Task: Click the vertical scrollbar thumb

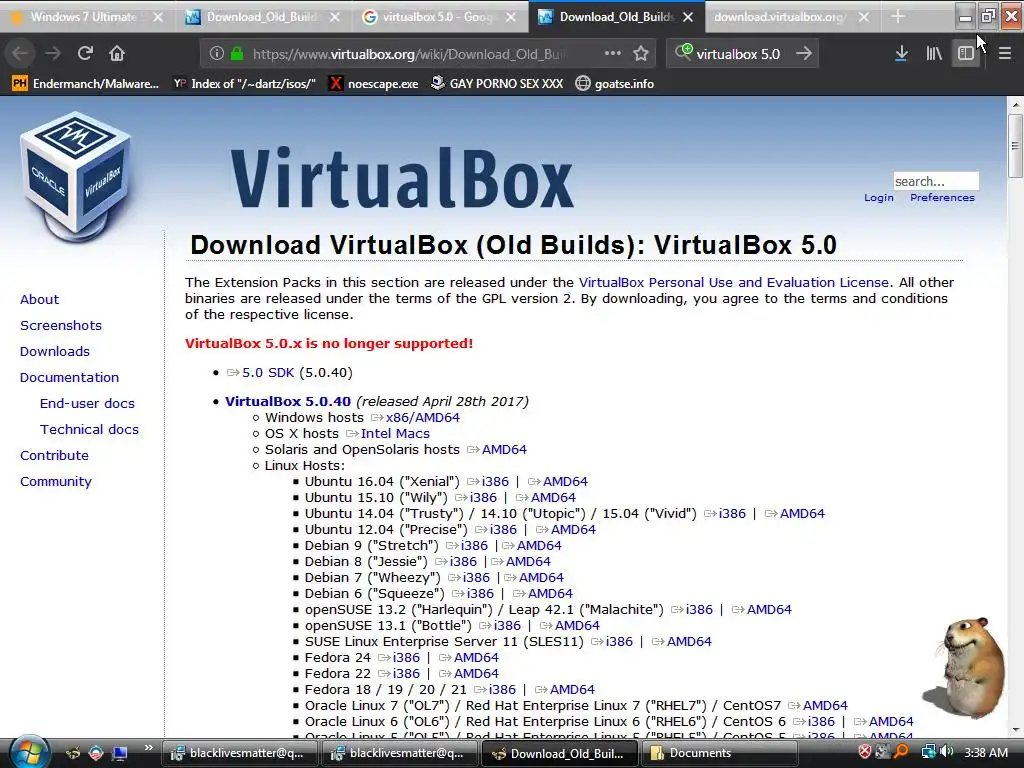Action: click(x=1015, y=146)
